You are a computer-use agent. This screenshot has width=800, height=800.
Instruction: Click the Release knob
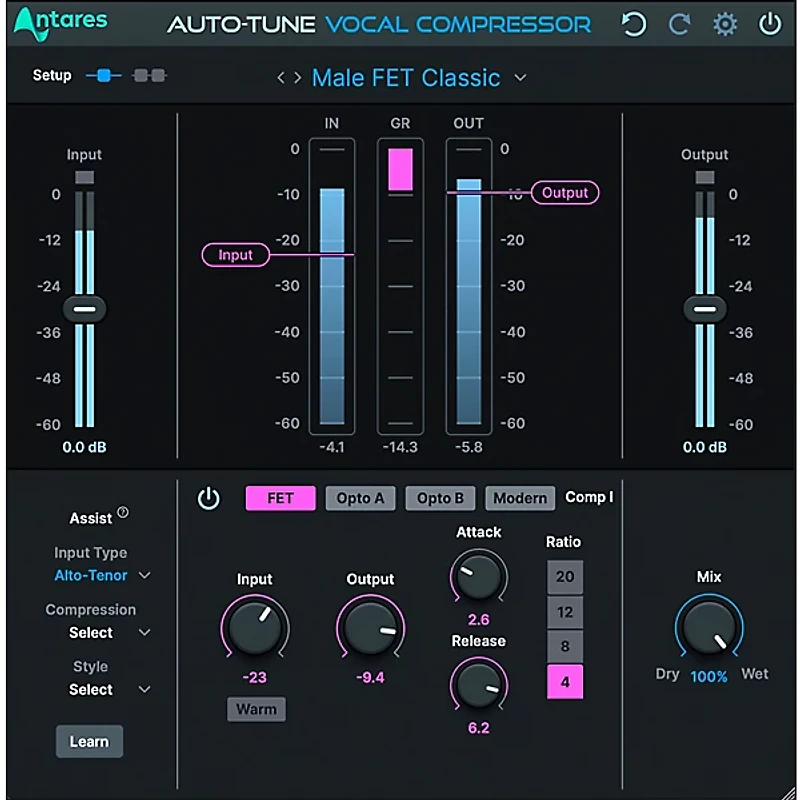pos(479,685)
